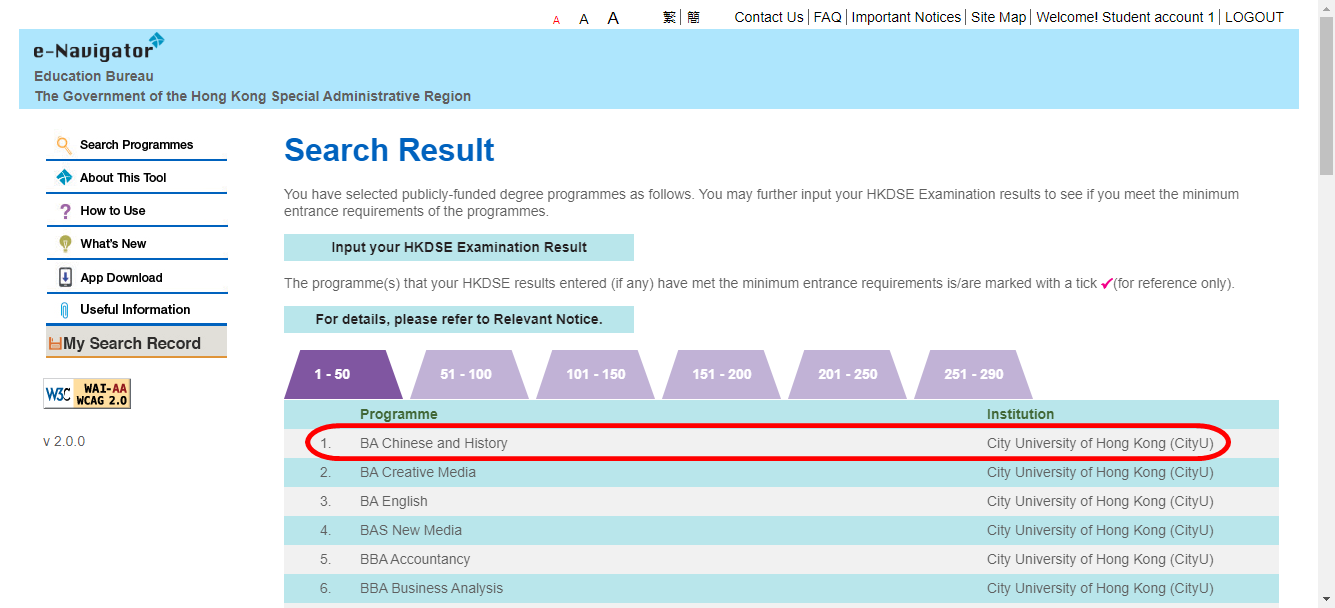The width and height of the screenshot is (1335, 608).
Task: Open How to Use menu item
Action: (x=113, y=211)
